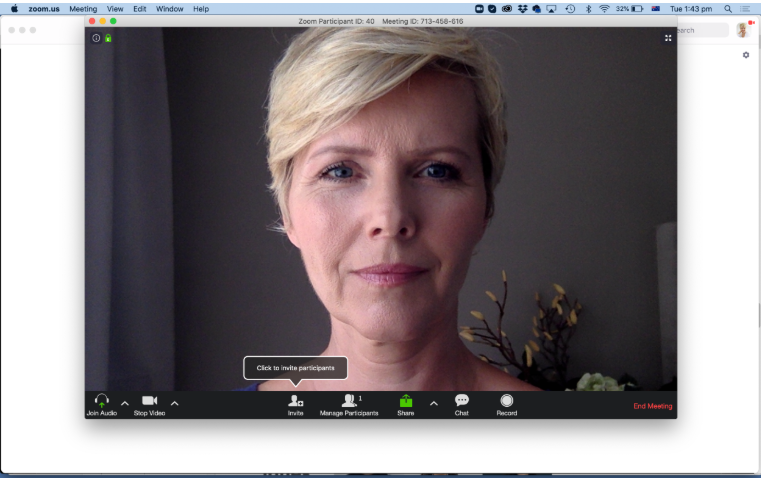Image resolution: width=761 pixels, height=478 pixels.
Task: Click profile avatar in background Zoom window
Action: point(743,30)
